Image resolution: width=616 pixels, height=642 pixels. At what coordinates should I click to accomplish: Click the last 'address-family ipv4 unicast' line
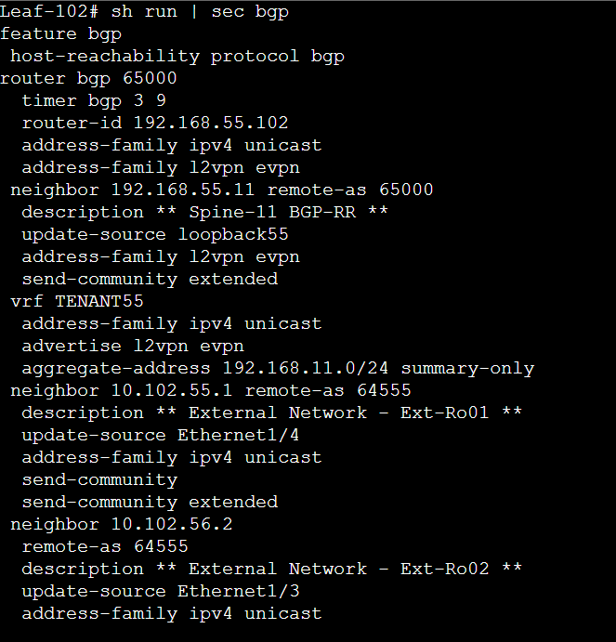click(172, 614)
